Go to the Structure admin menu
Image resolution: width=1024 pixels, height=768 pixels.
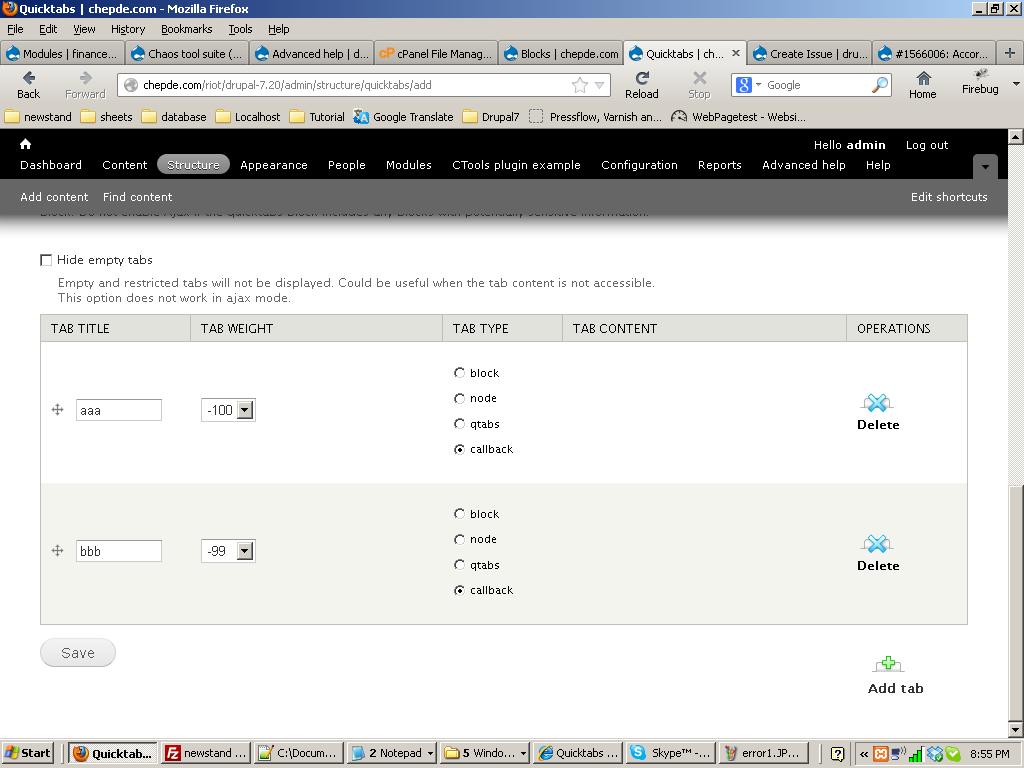(193, 165)
